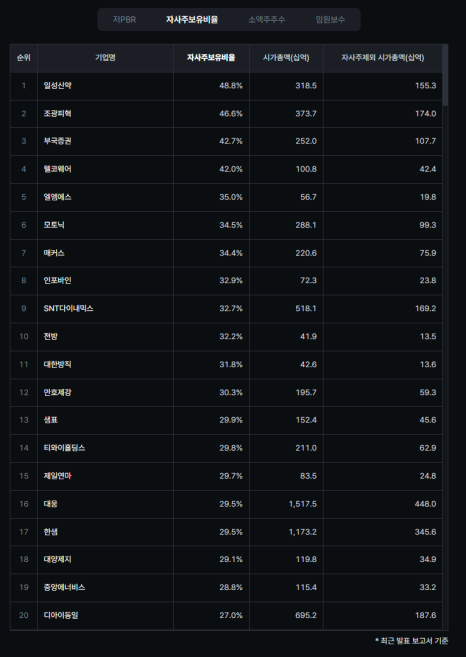Click 티와이홀딩스 company name
The image size is (466, 657).
coord(64,448)
